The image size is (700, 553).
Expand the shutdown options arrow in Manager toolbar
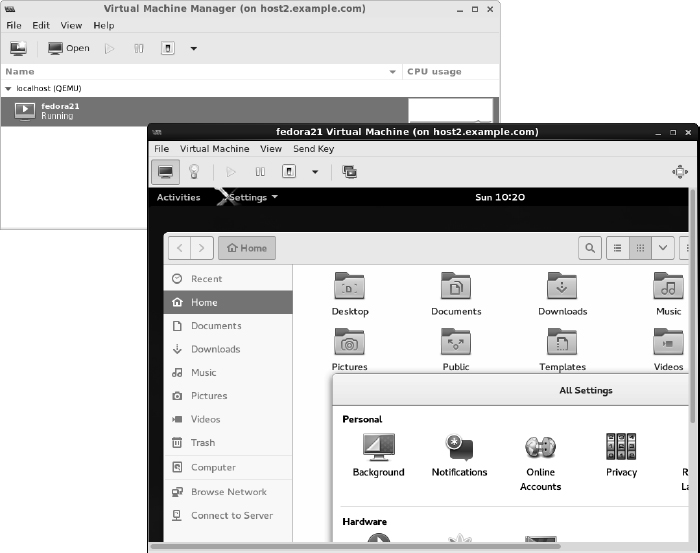click(x=193, y=48)
